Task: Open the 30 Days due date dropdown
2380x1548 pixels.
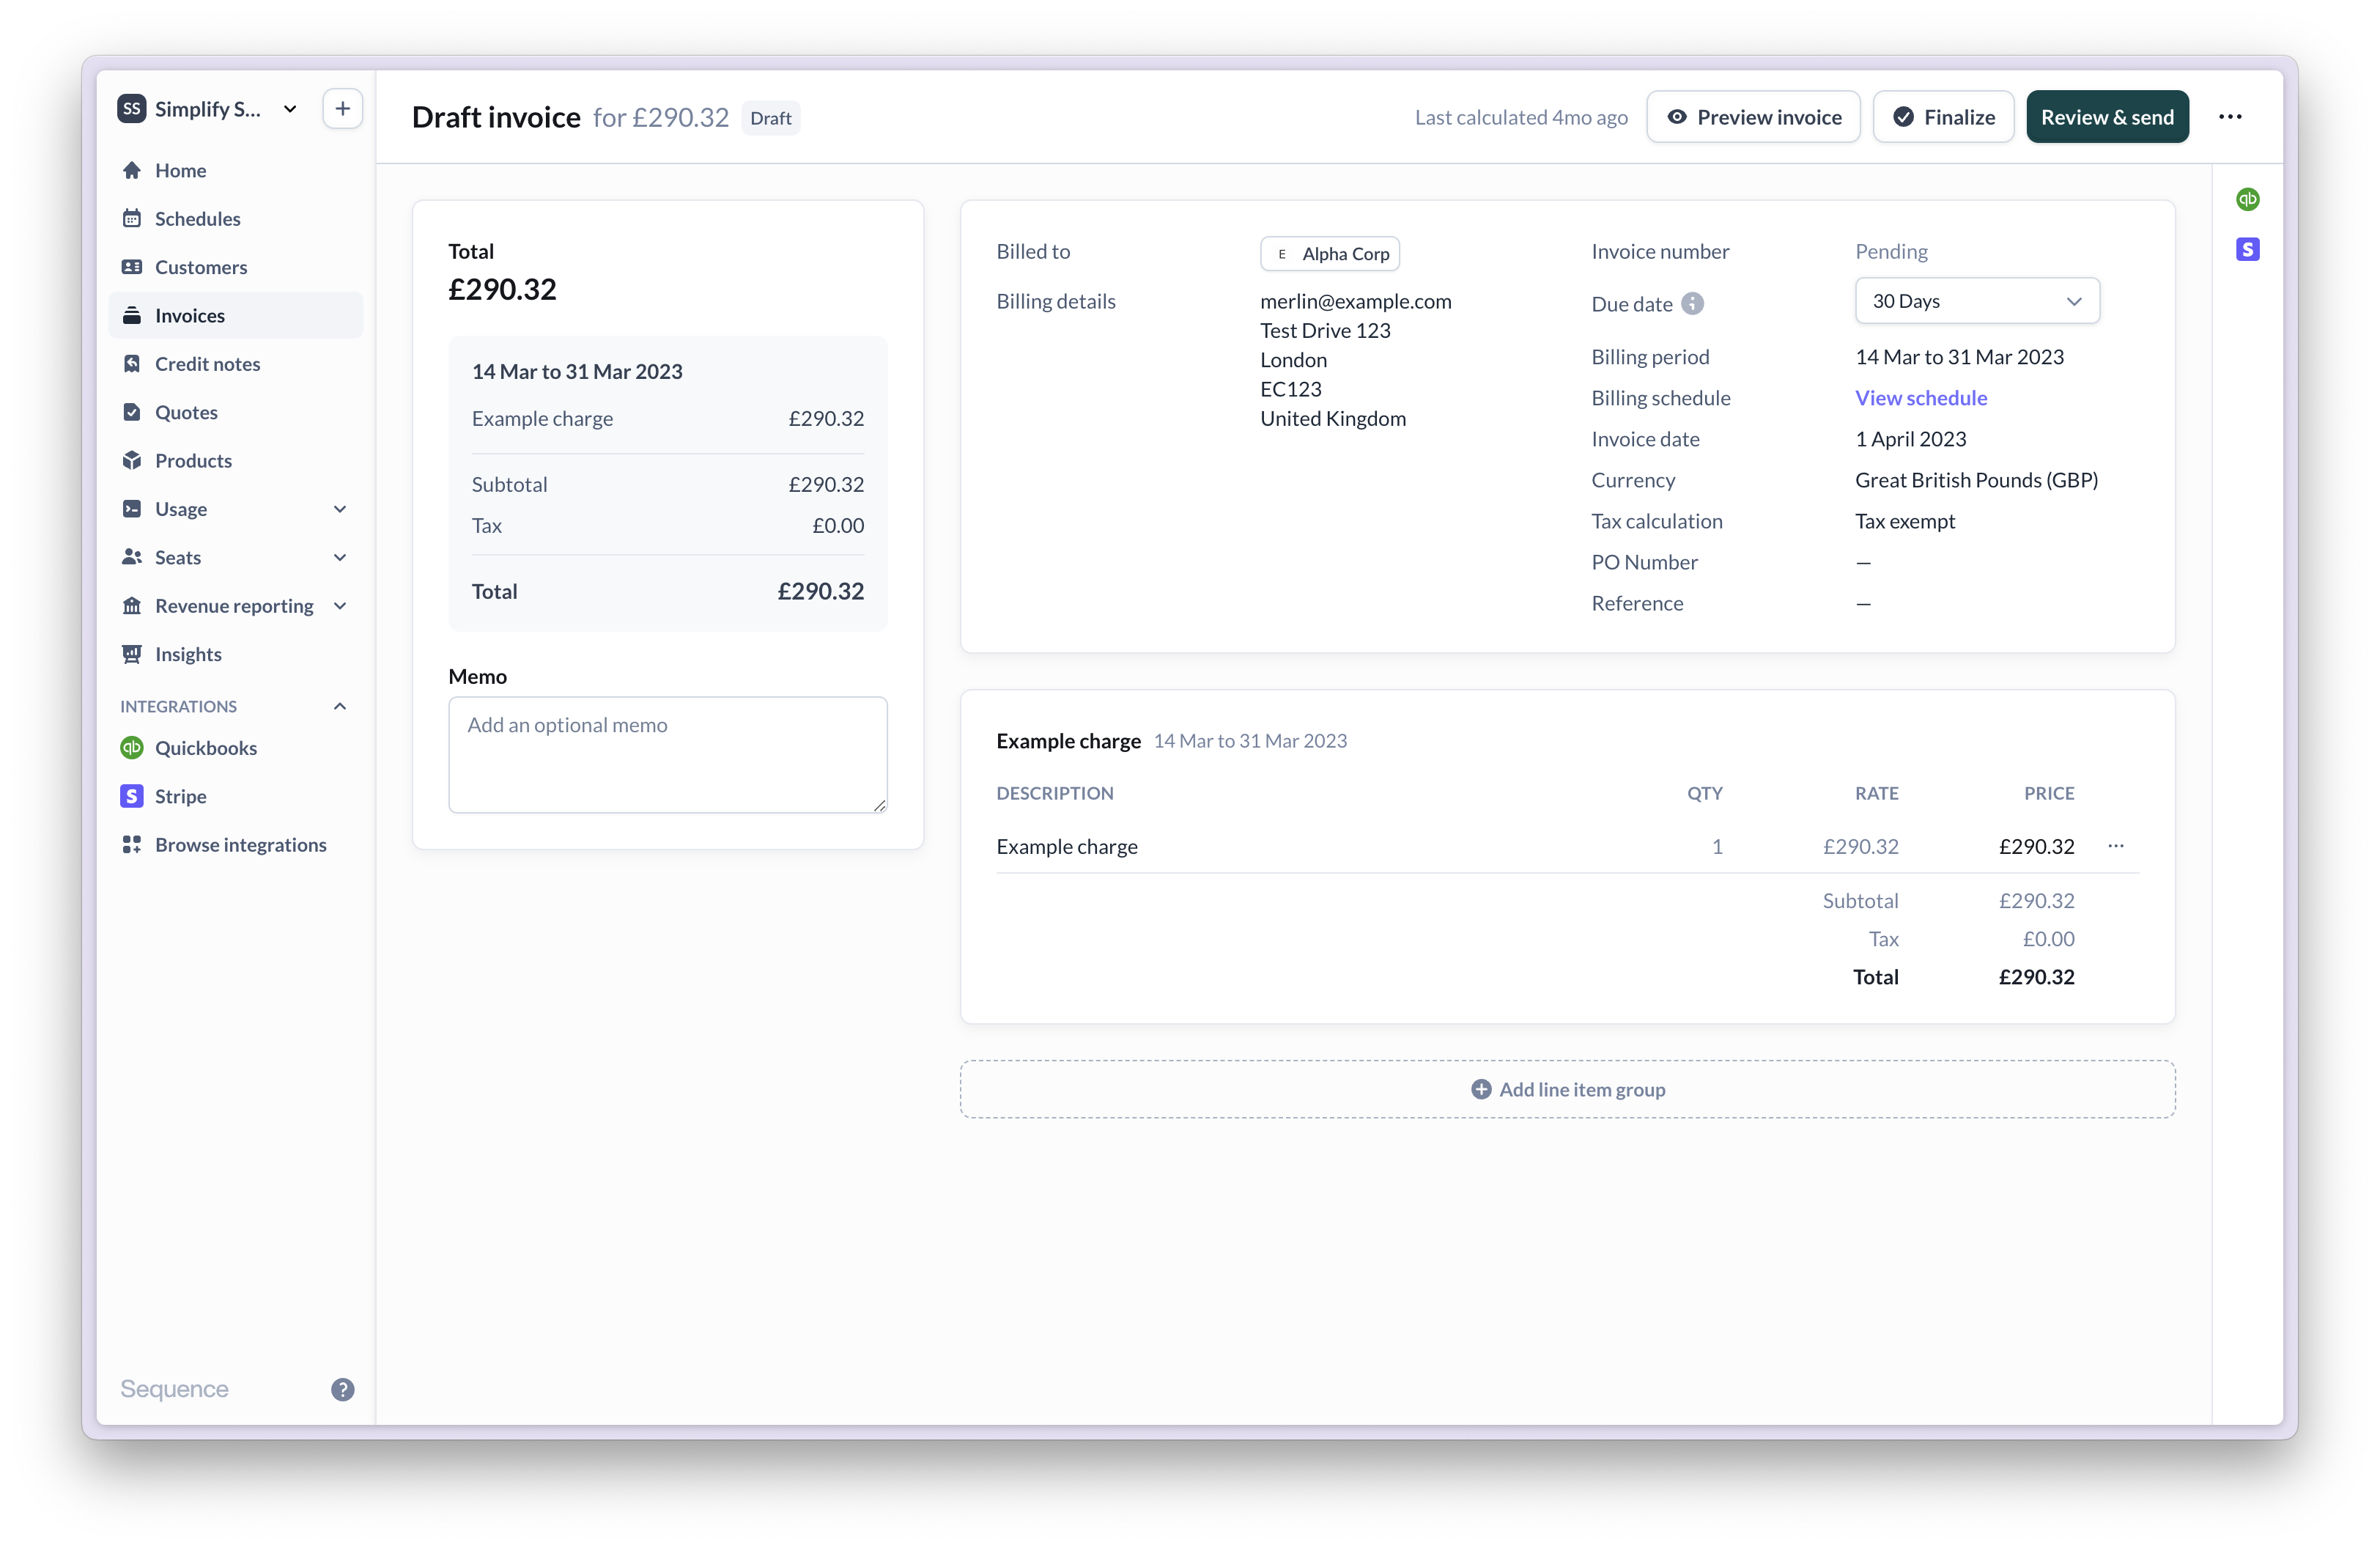Action: [1976, 301]
